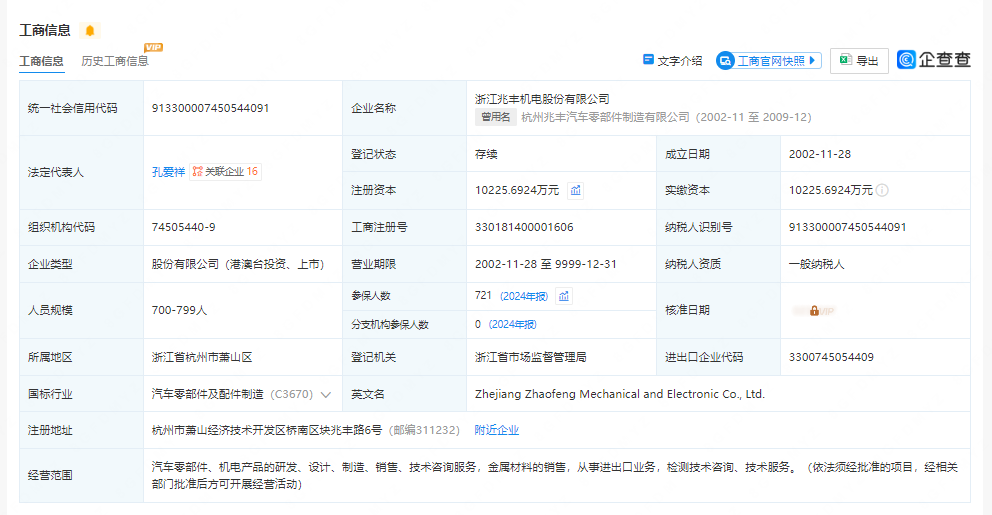Click 登记机关 value 浙江省市场监督管理局
992x515 pixels.
[531, 357]
